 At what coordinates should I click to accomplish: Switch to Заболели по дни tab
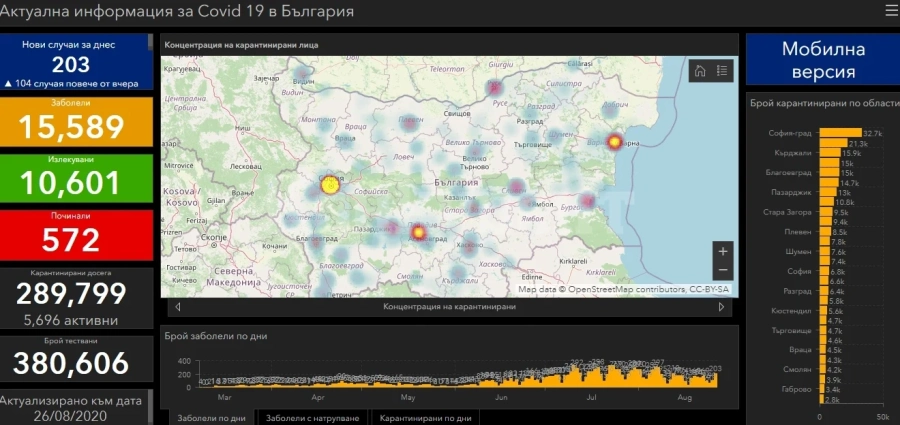(x=212, y=418)
